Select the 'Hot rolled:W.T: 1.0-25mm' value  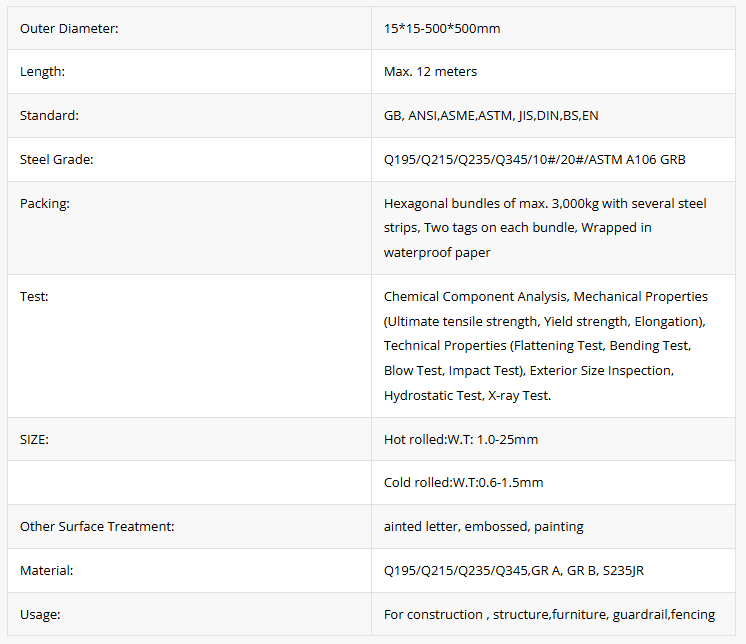click(461, 439)
